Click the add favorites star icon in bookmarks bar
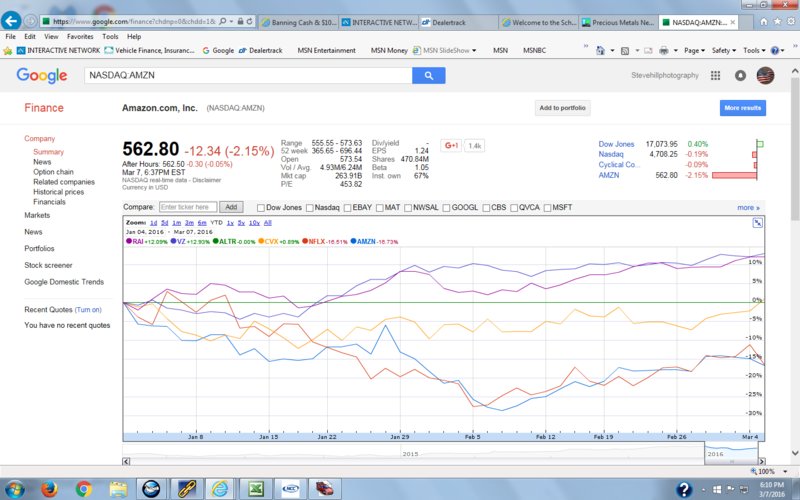800x500 pixels. coord(7,51)
